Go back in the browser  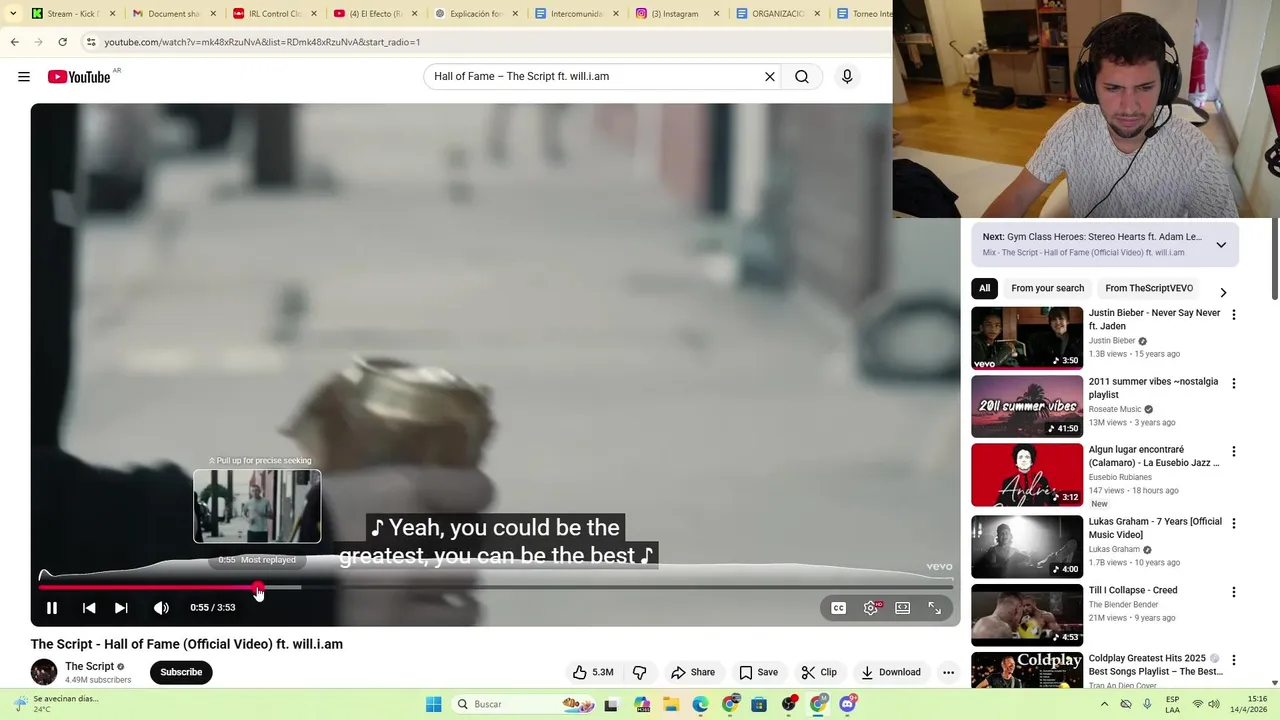click(14, 42)
